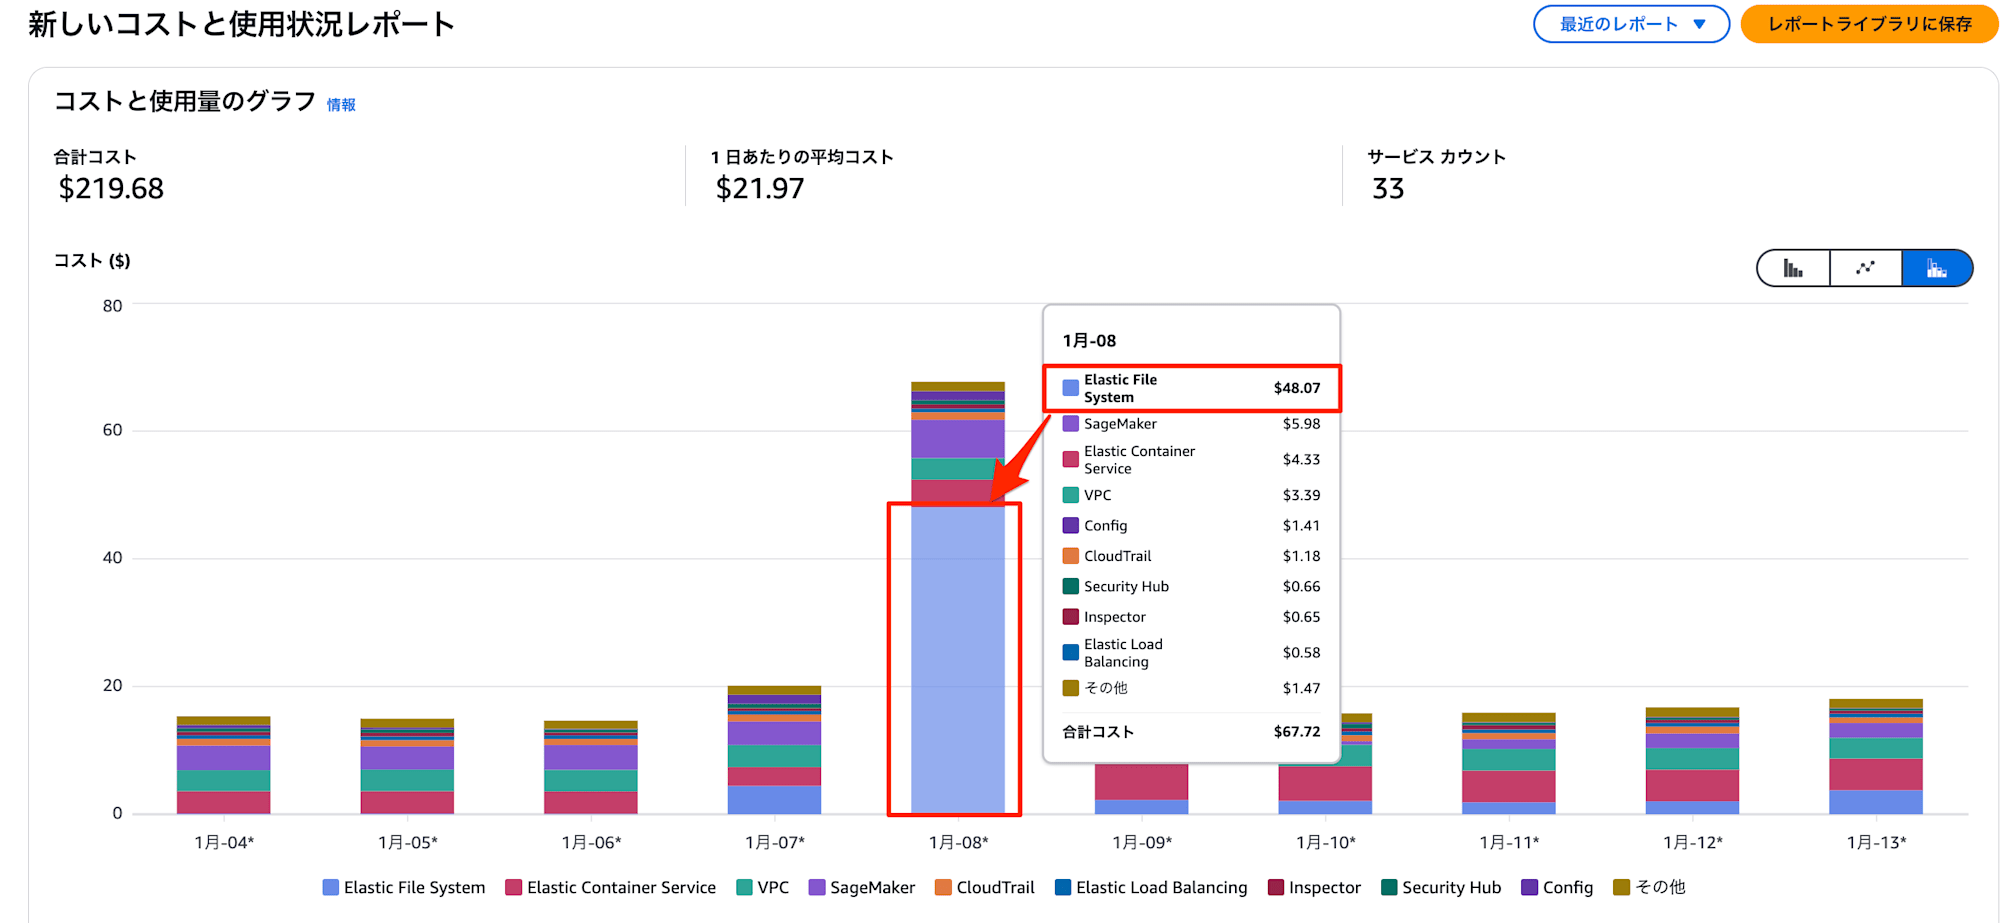Image resolution: width=2000 pixels, height=923 pixels.
Task: Click SageMaker $5.98 tooltip row
Action: pos(1191,424)
